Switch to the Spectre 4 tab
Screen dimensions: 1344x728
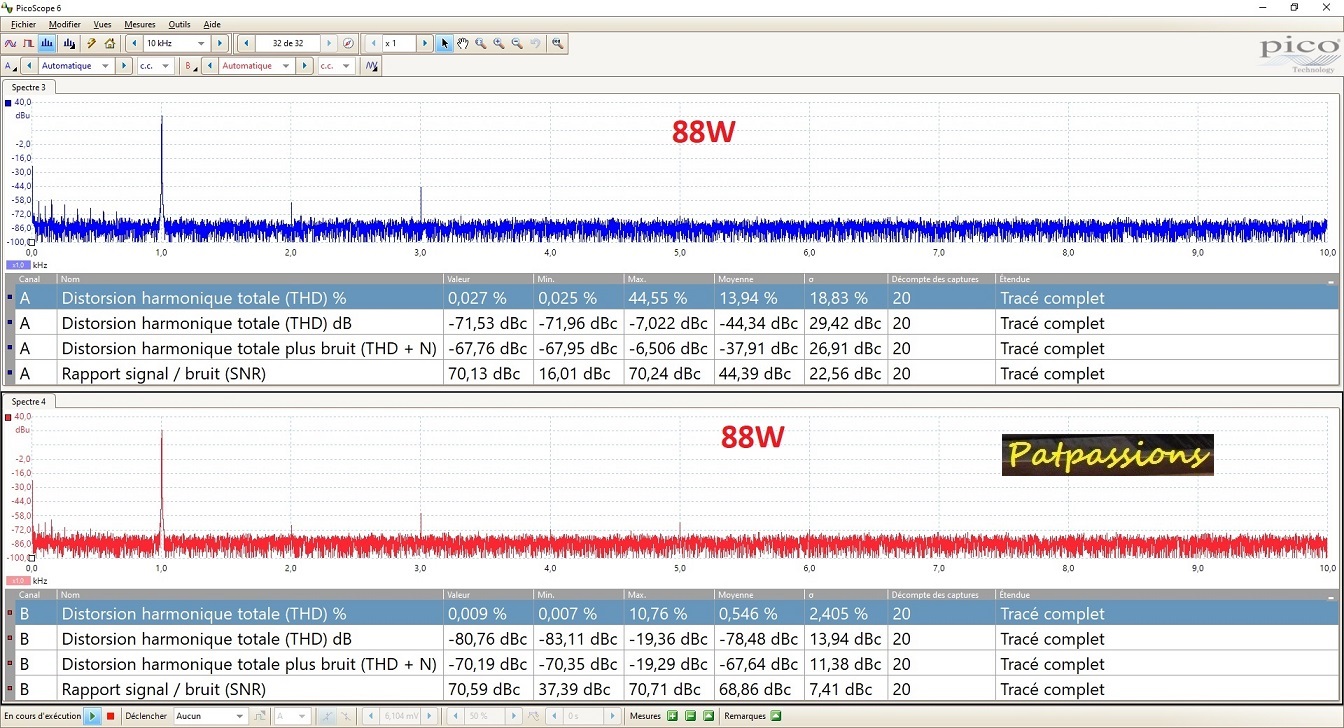click(29, 402)
